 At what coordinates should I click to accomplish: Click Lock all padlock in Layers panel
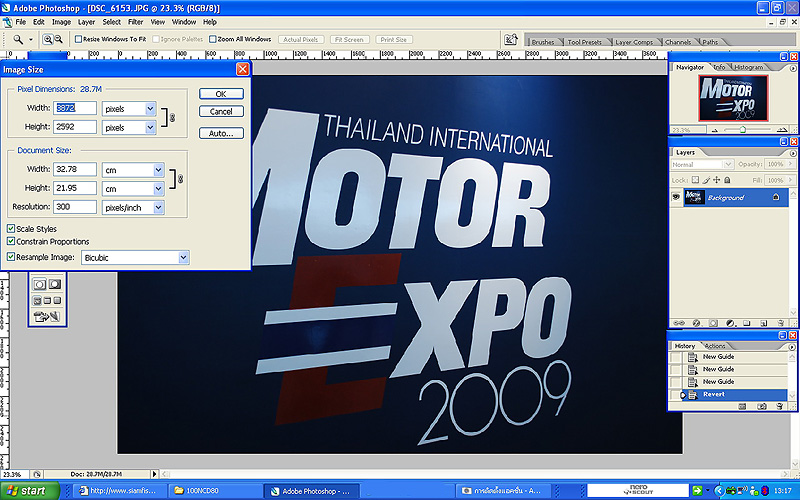click(x=727, y=180)
